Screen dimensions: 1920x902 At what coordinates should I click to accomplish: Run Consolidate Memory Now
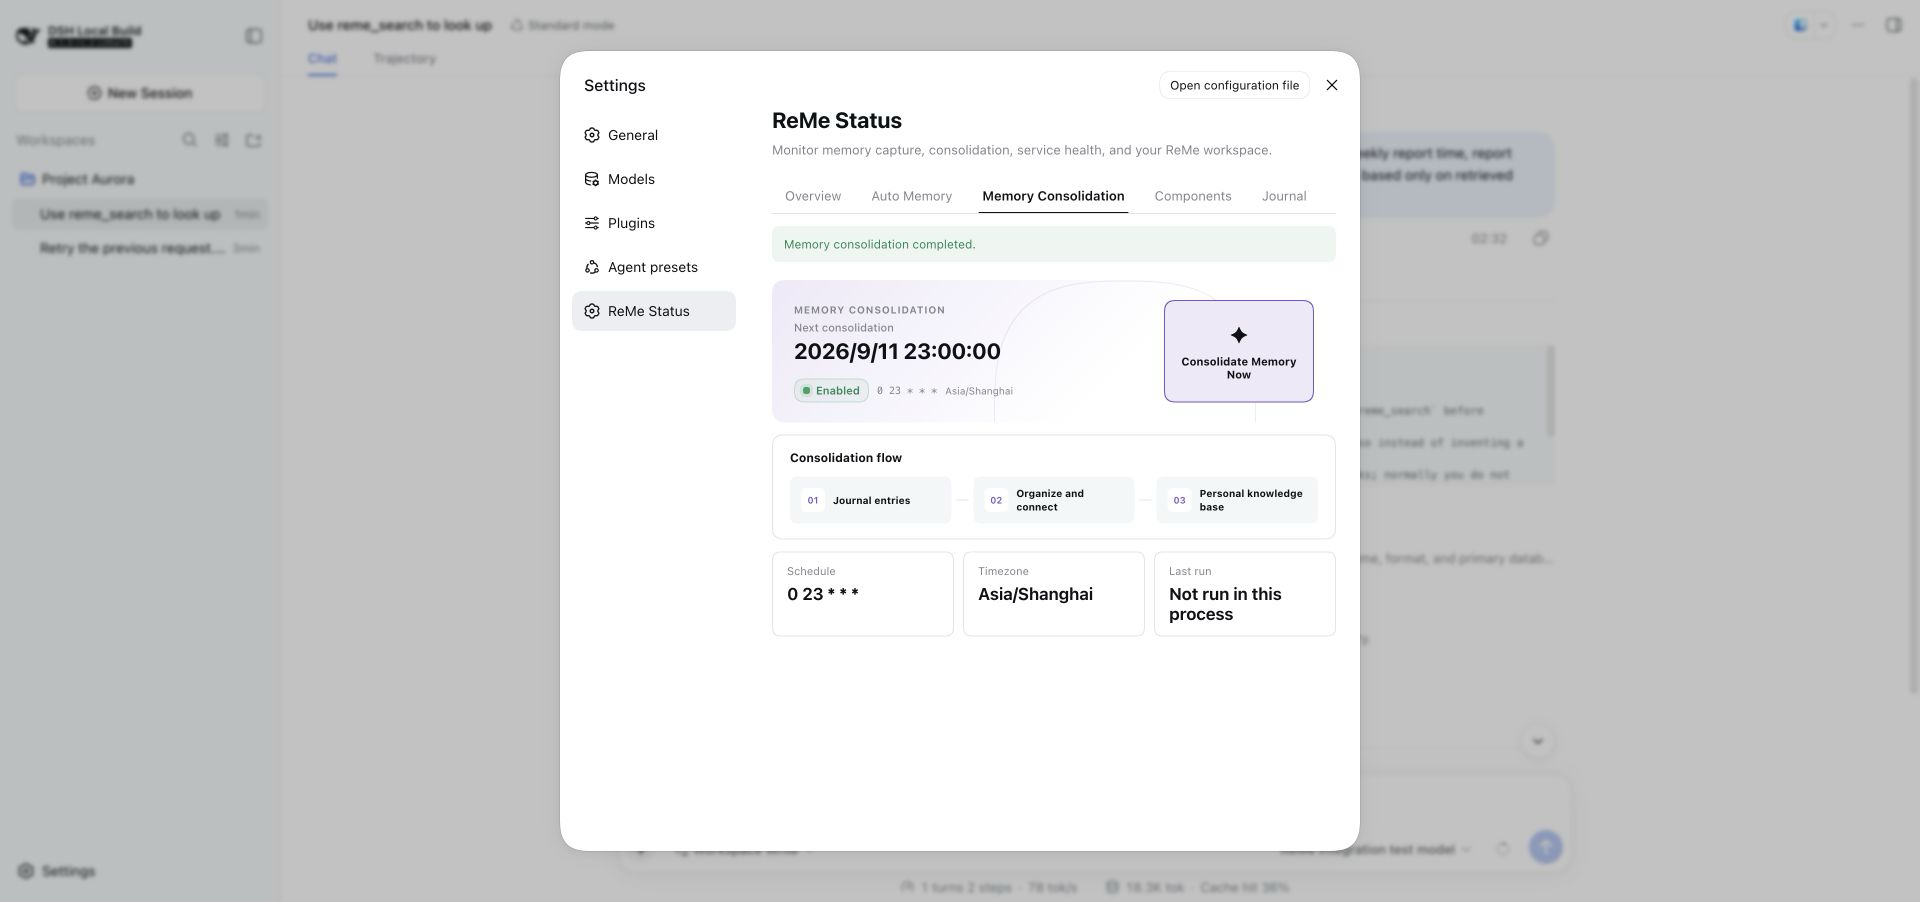1238,351
